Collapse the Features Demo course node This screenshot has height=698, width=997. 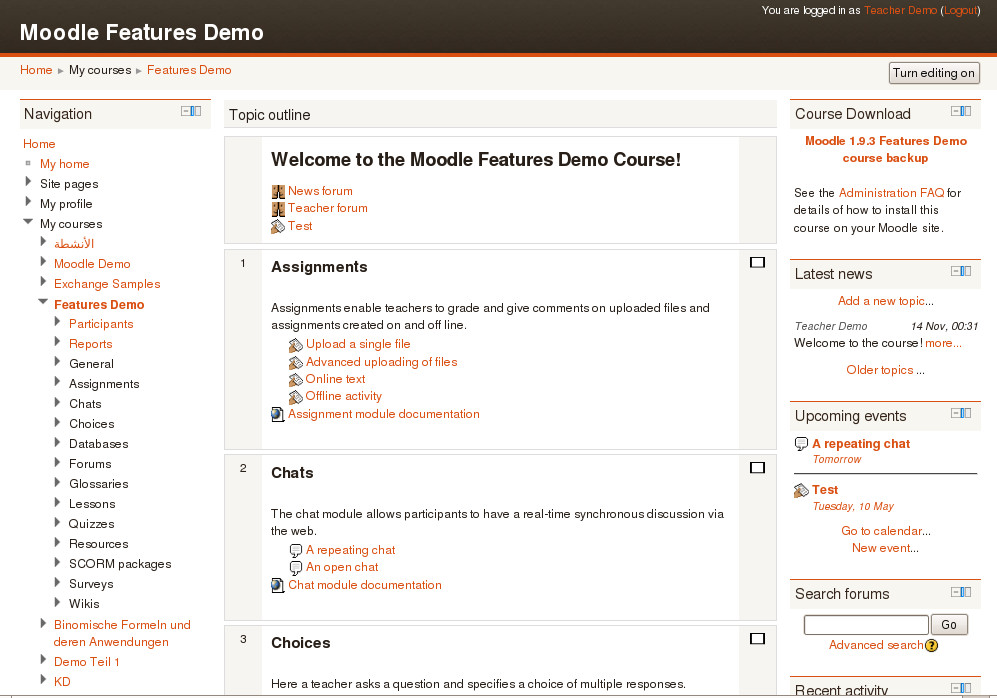[x=43, y=302]
